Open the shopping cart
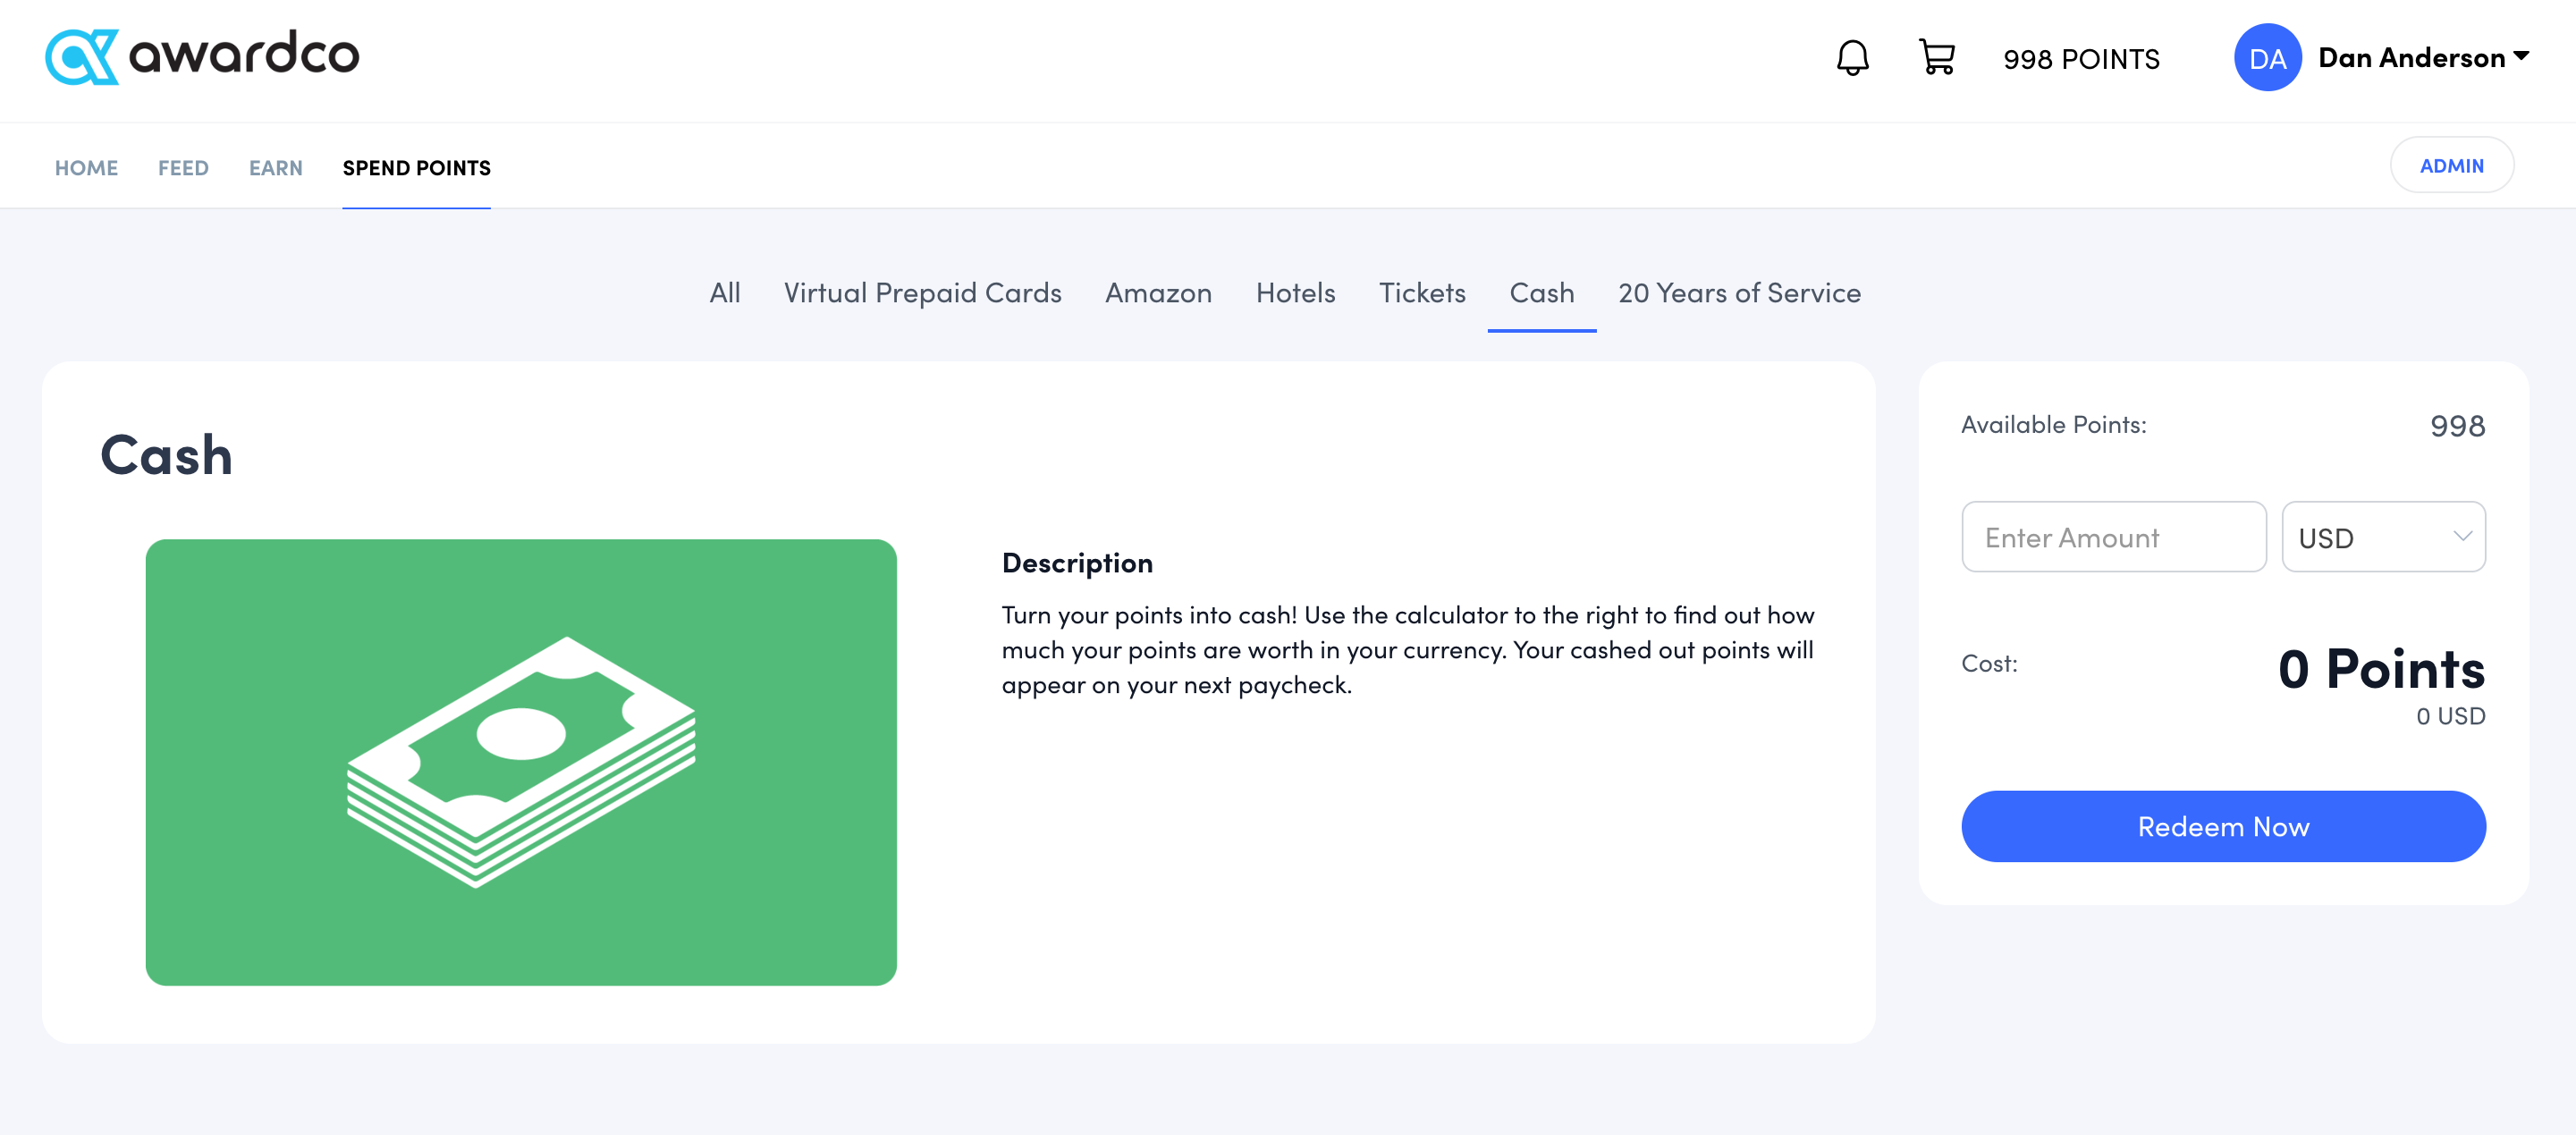2576x1135 pixels. [x=1936, y=58]
